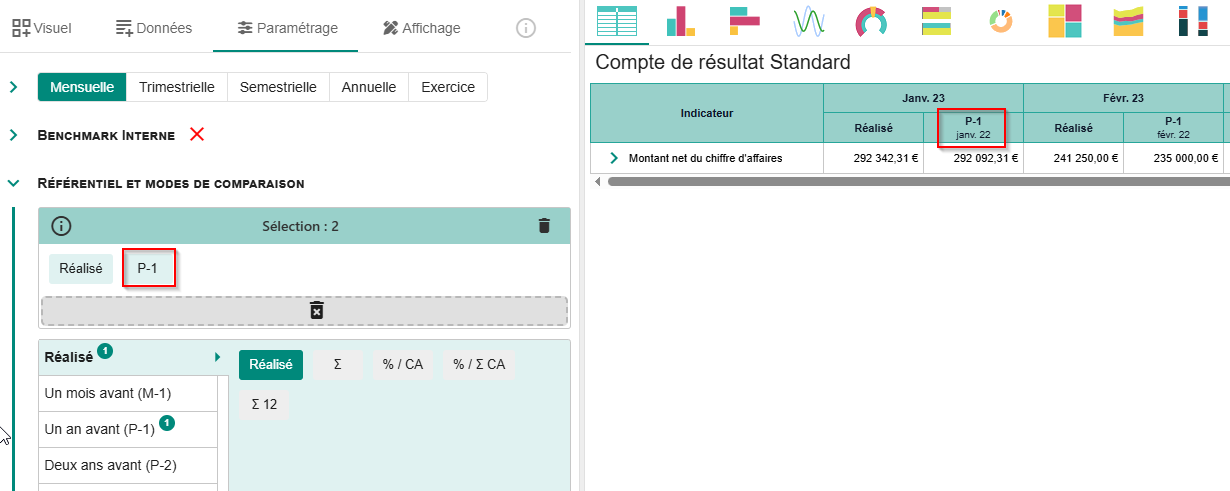Switch to horizontal bar chart view
The width and height of the screenshot is (1230, 491).
[745, 21]
